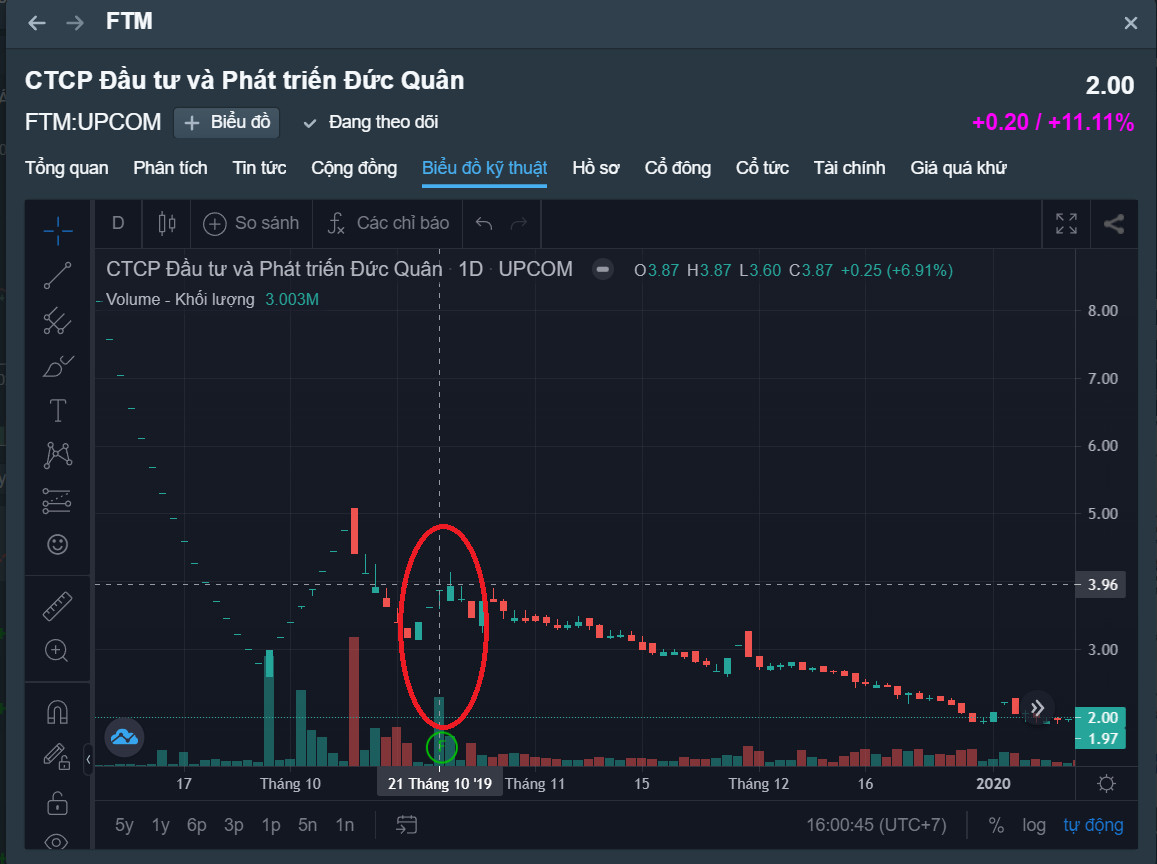Click the green earnings marker on timeline
1157x864 pixels.
coord(442,747)
